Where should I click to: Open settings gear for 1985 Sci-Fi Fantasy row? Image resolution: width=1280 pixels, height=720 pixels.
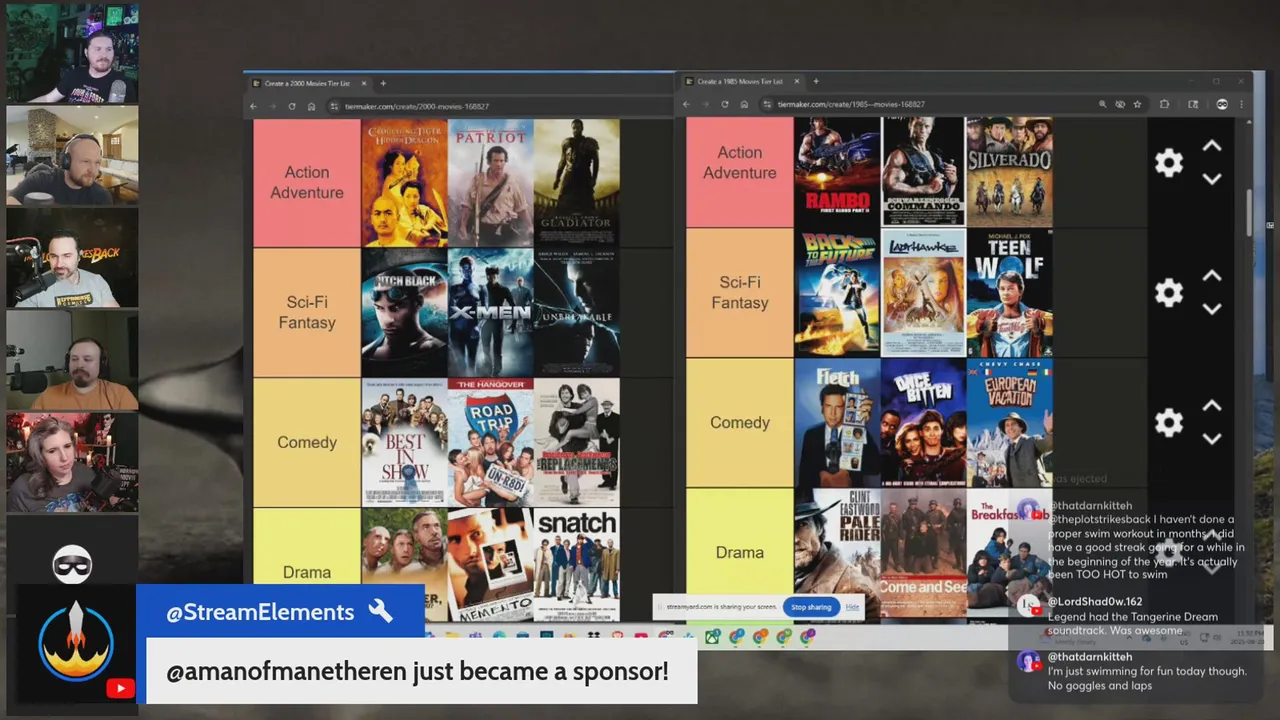tap(1169, 293)
